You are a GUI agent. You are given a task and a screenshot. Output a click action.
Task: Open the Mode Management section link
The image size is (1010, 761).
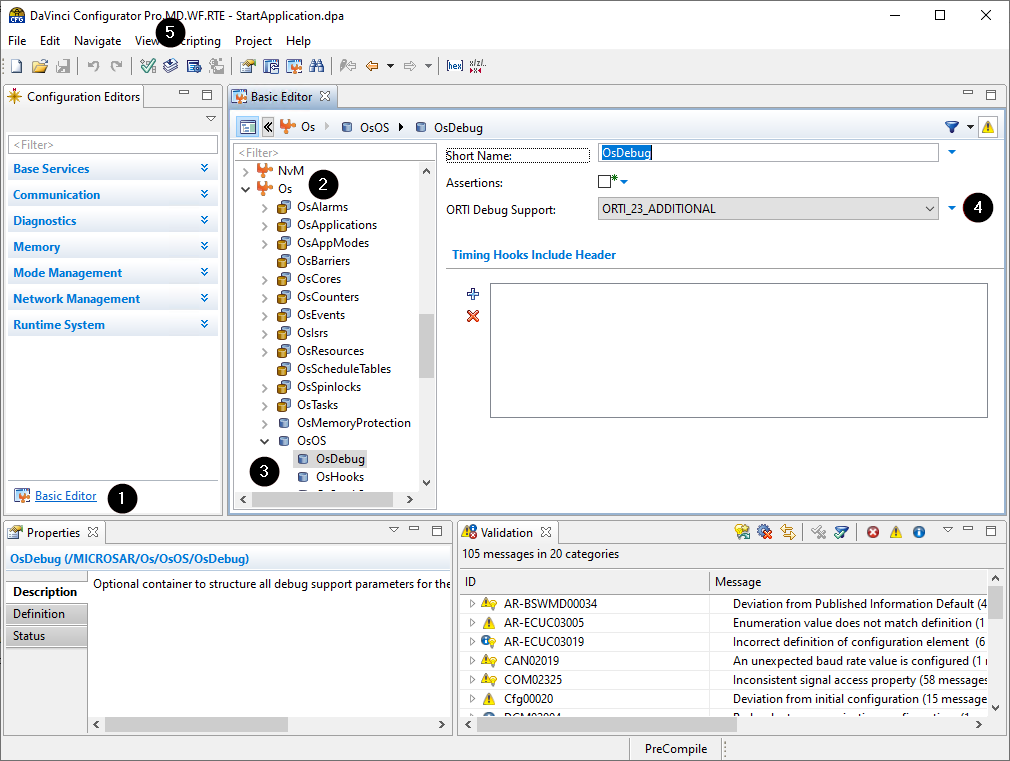[x=68, y=273]
